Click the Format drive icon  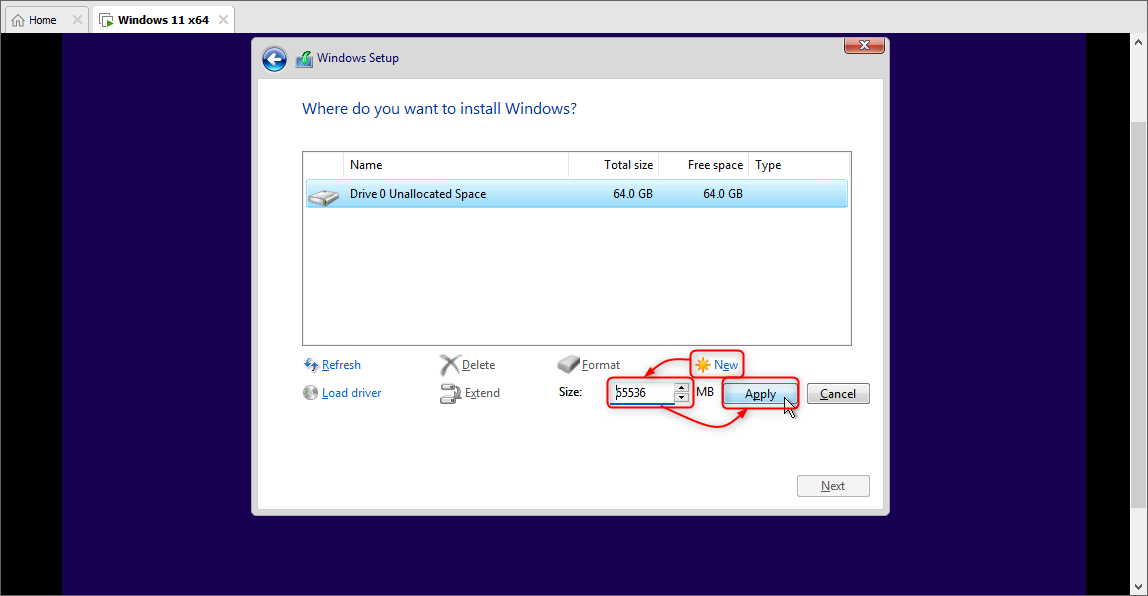tap(568, 364)
